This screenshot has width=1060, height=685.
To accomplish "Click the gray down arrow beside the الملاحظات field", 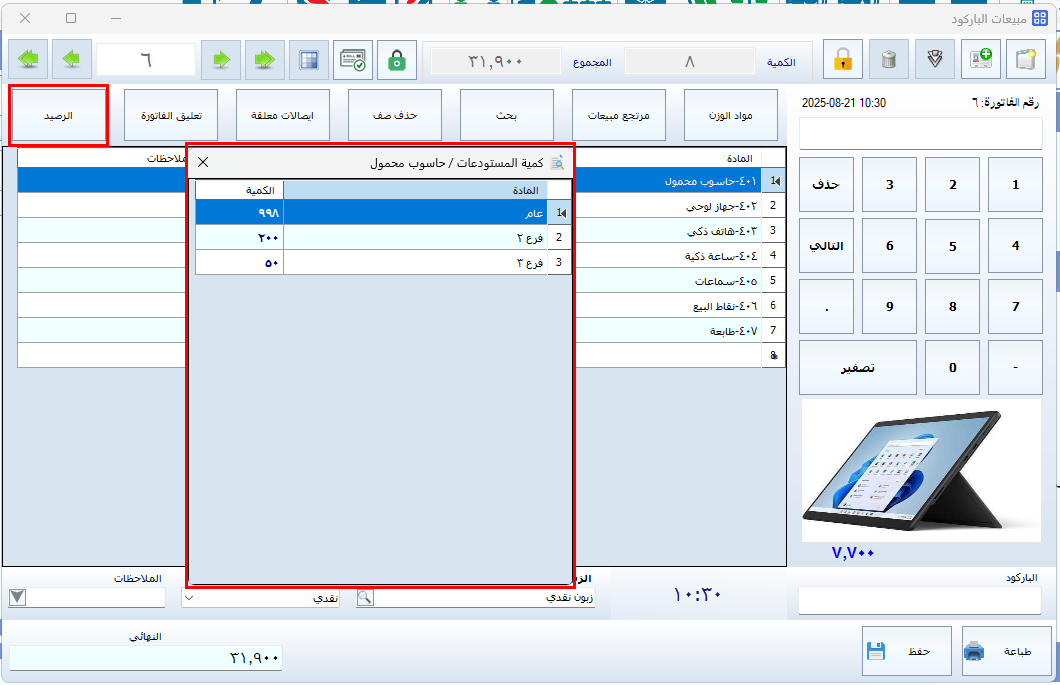I will tap(18, 597).
